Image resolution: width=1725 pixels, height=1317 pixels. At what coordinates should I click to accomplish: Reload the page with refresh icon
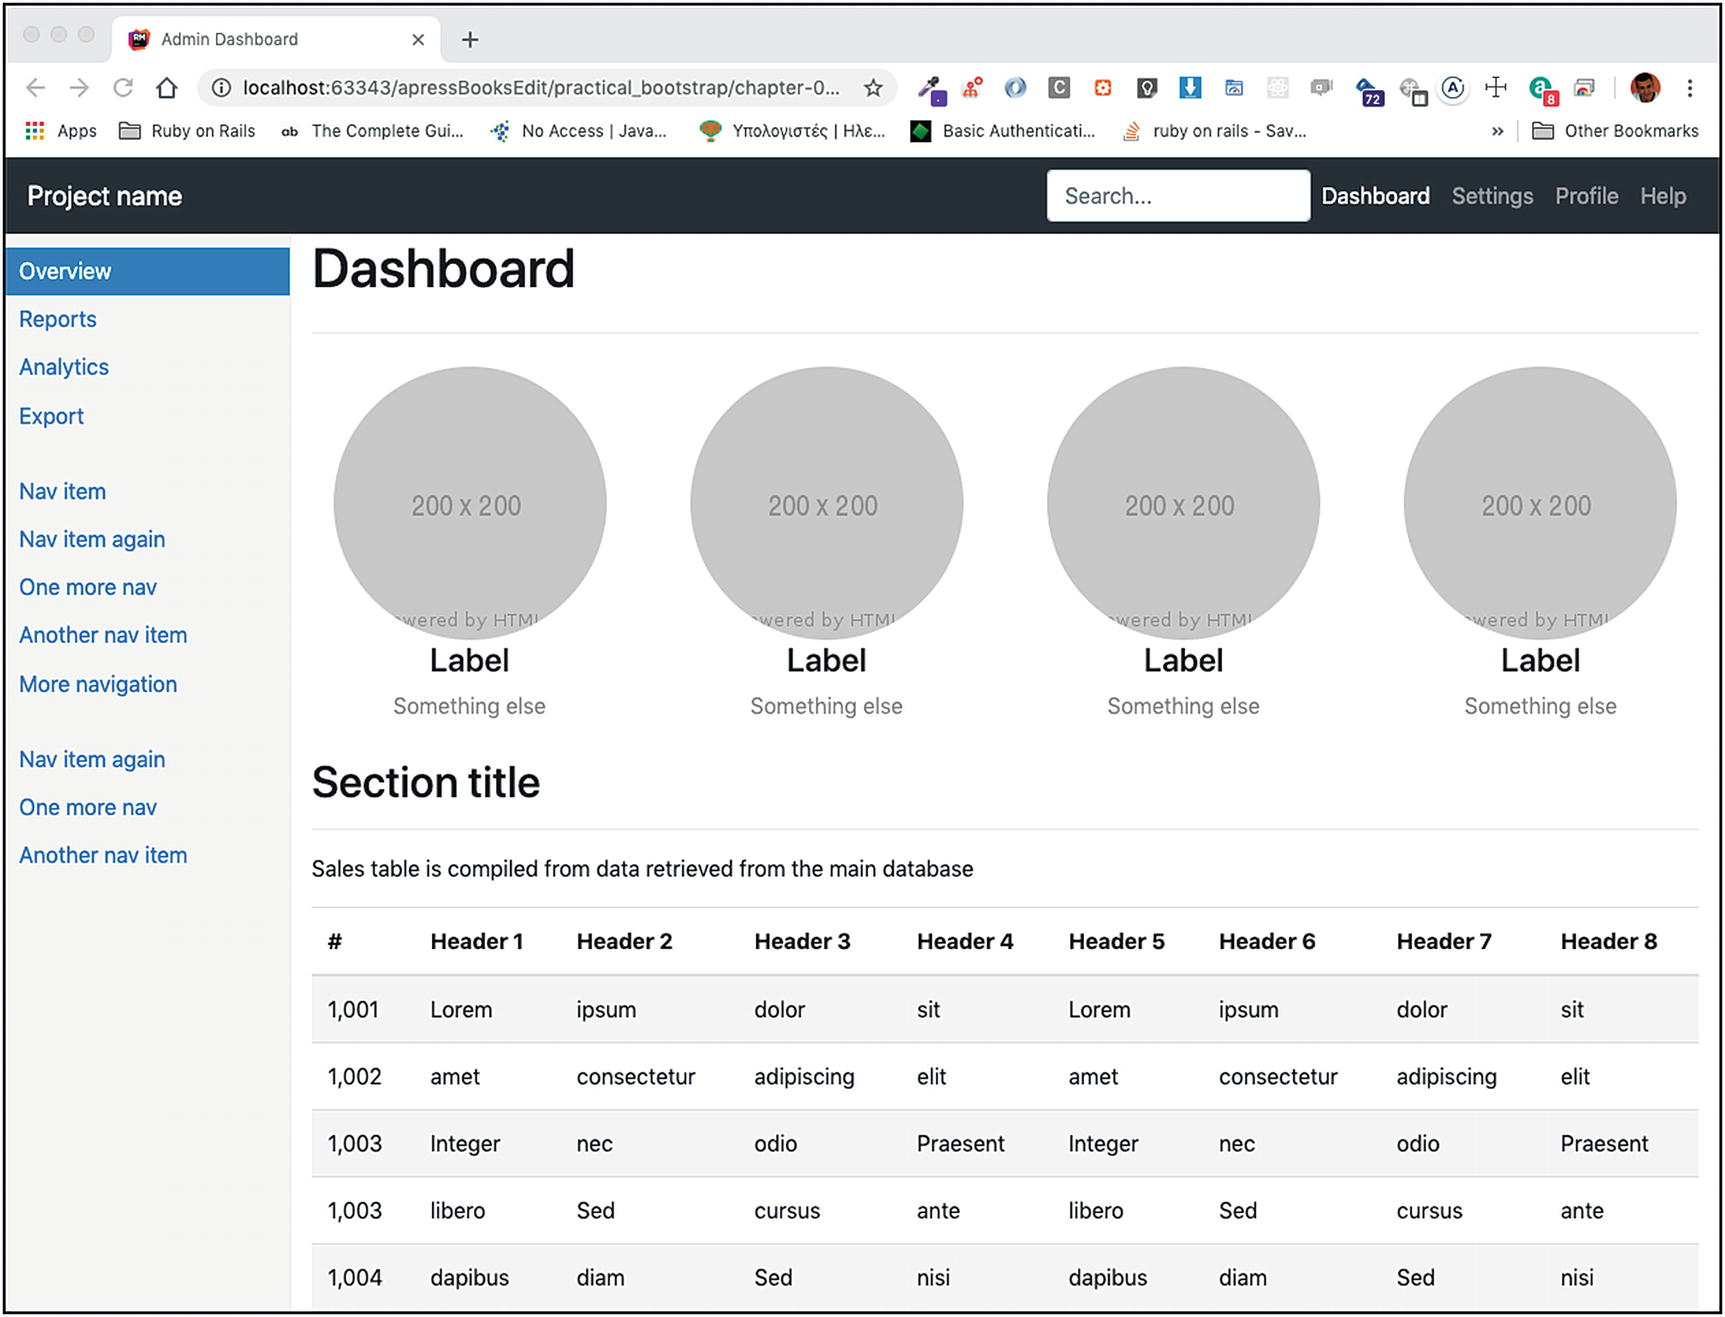123,88
